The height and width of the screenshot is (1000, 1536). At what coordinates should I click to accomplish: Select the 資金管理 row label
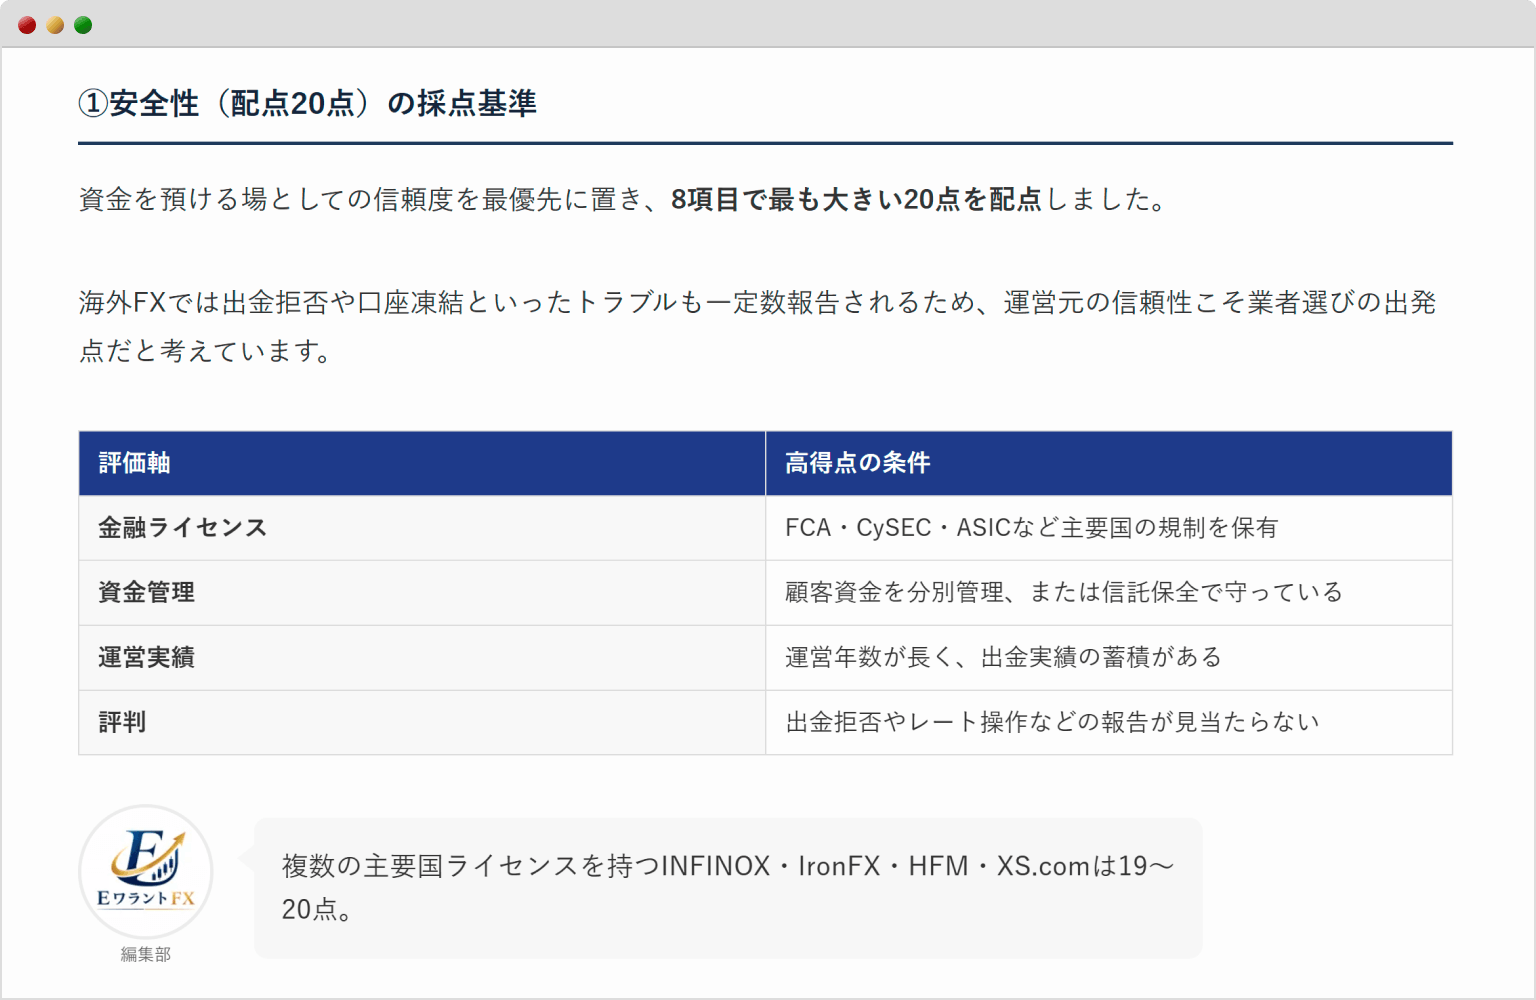[147, 592]
